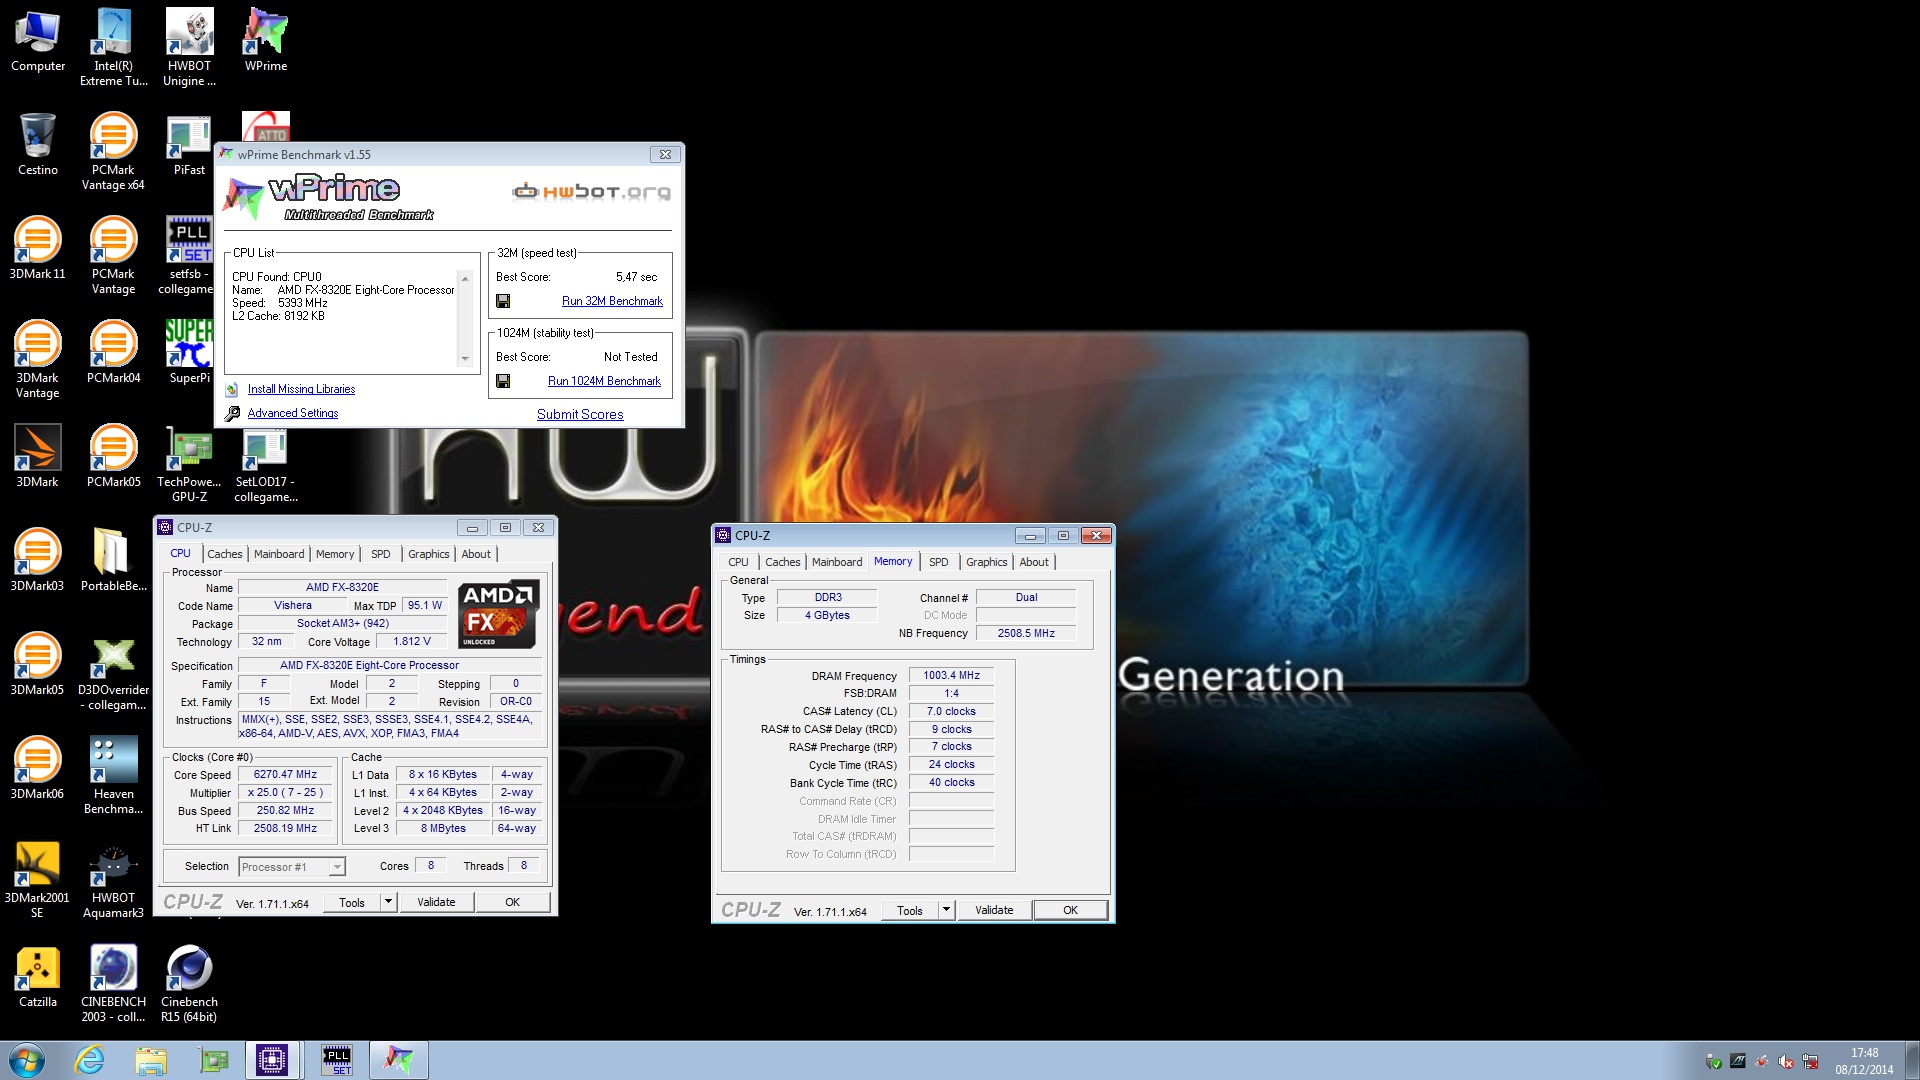Open the Heaven Benchmark shortcut
The height and width of the screenshot is (1080, 1920).
click(113, 775)
